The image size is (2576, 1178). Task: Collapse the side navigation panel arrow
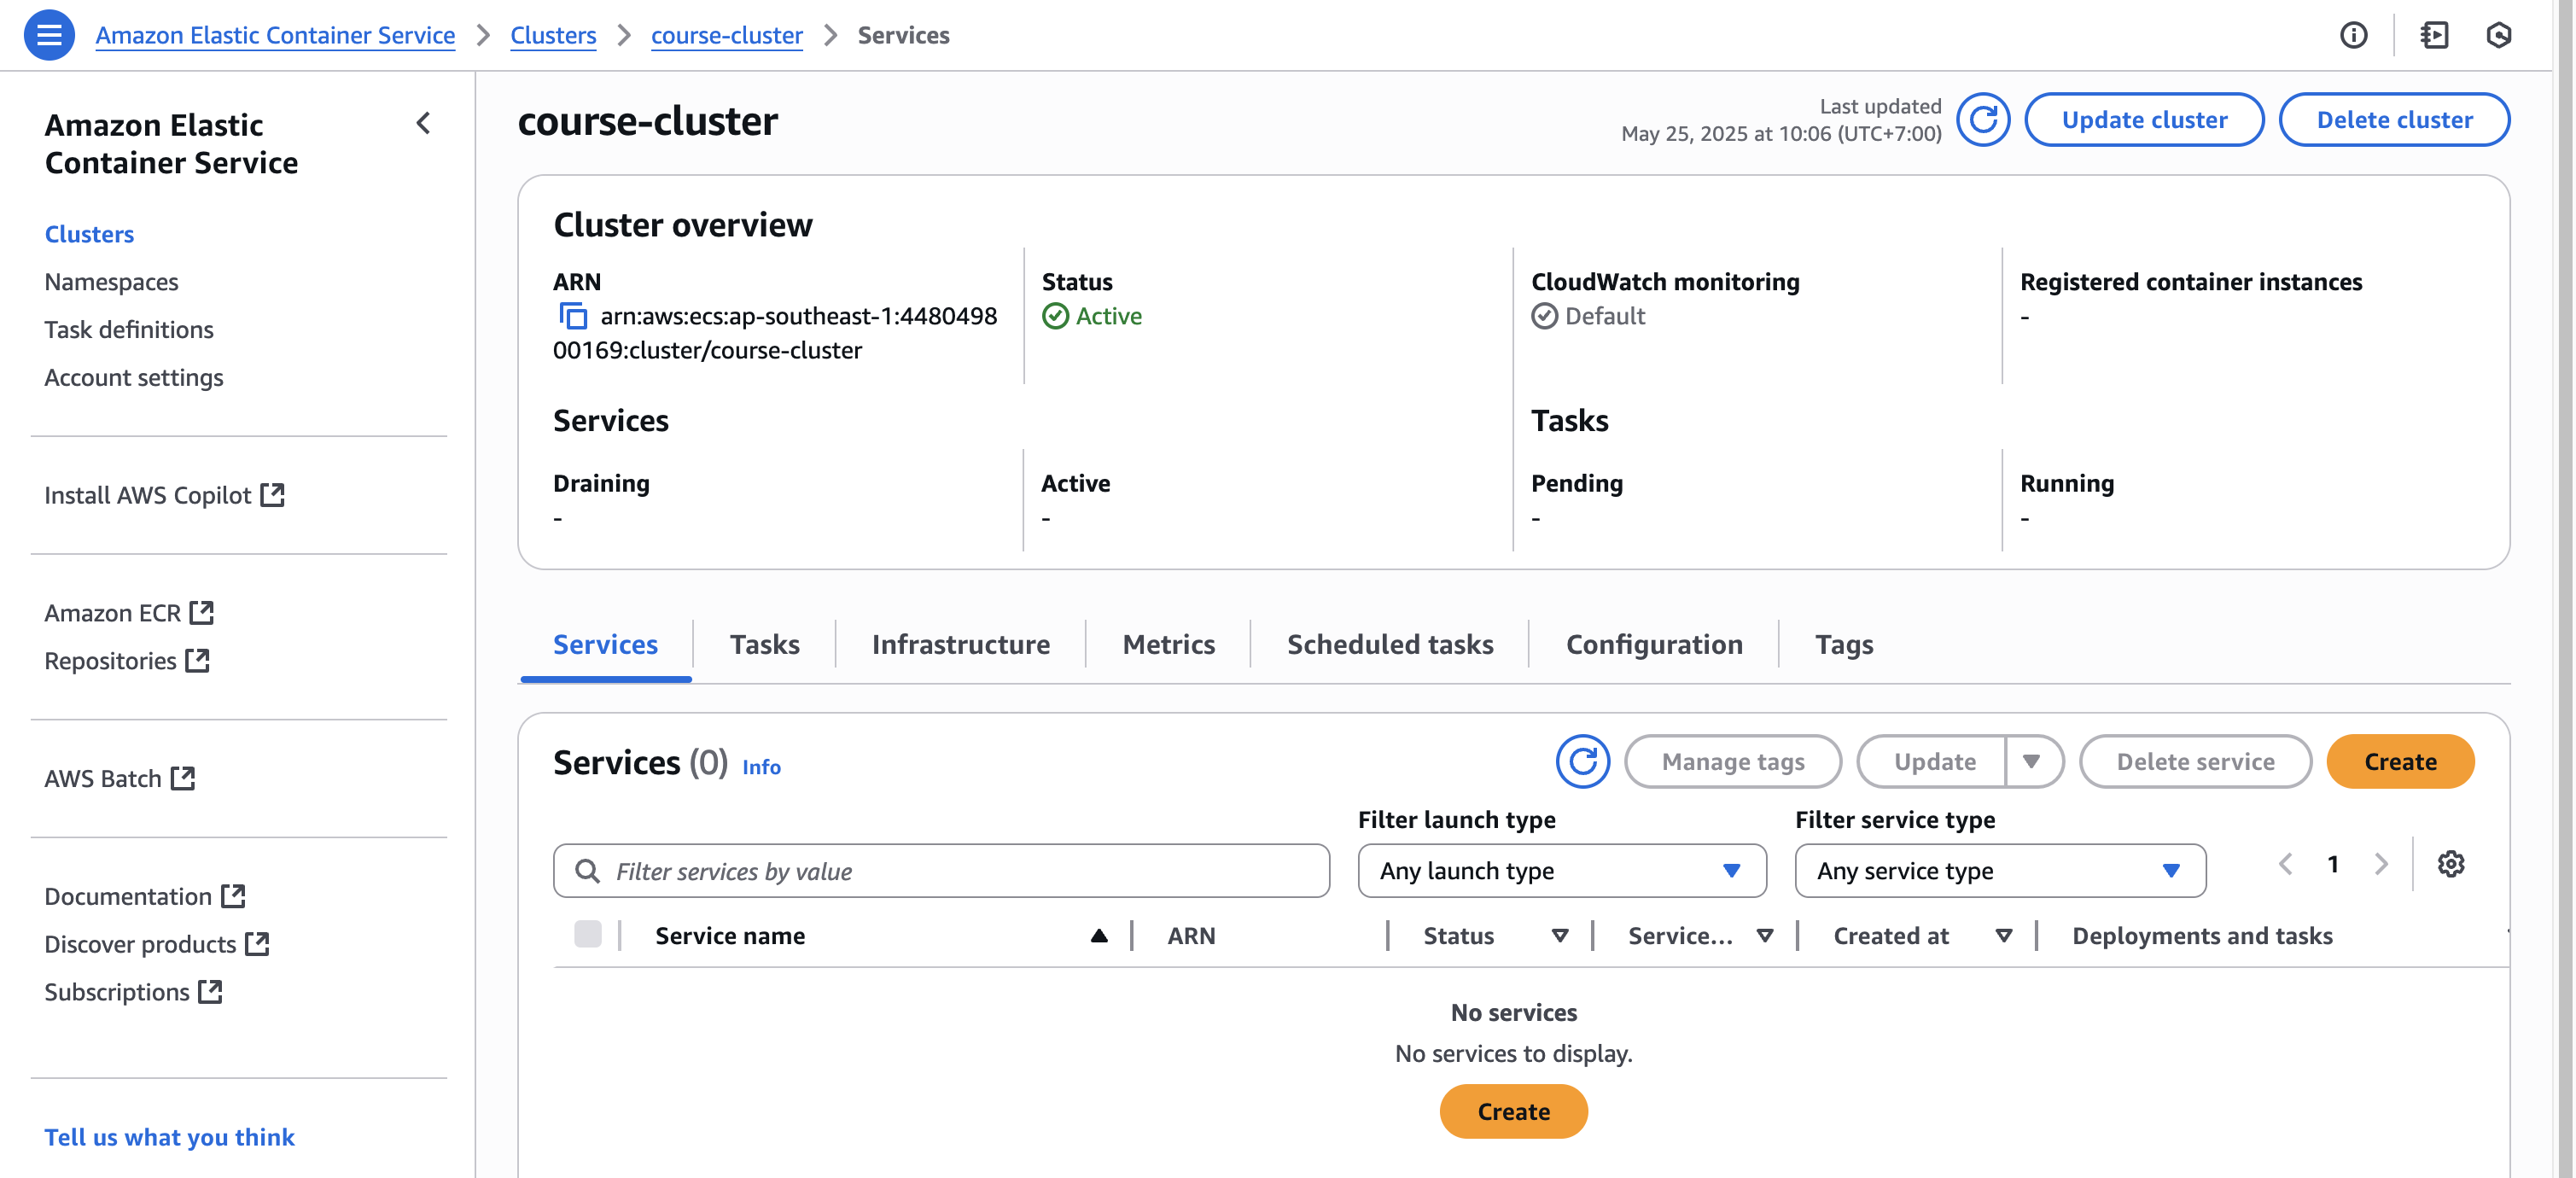tap(424, 124)
